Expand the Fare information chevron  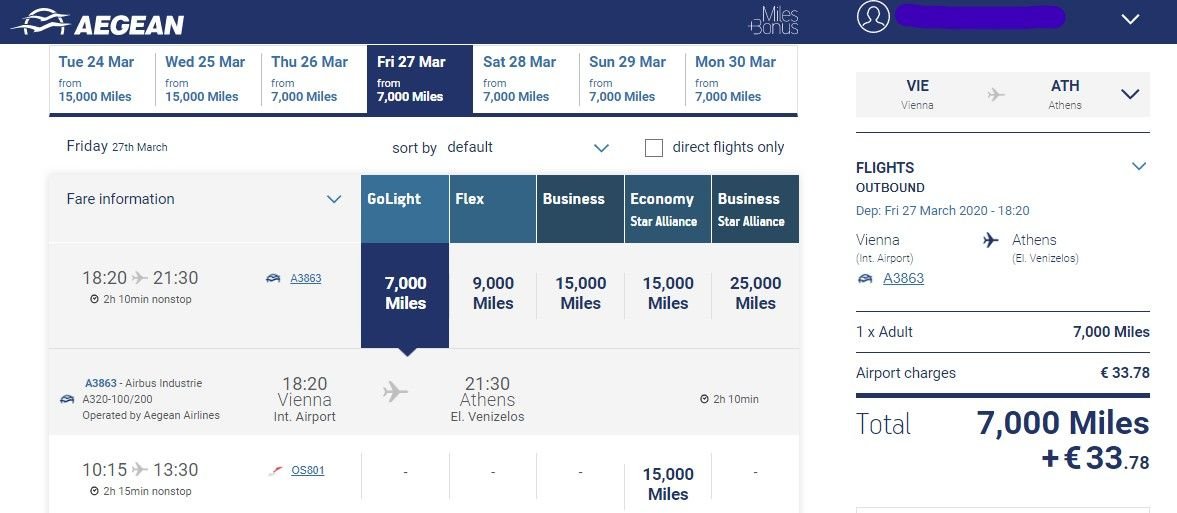[334, 200]
